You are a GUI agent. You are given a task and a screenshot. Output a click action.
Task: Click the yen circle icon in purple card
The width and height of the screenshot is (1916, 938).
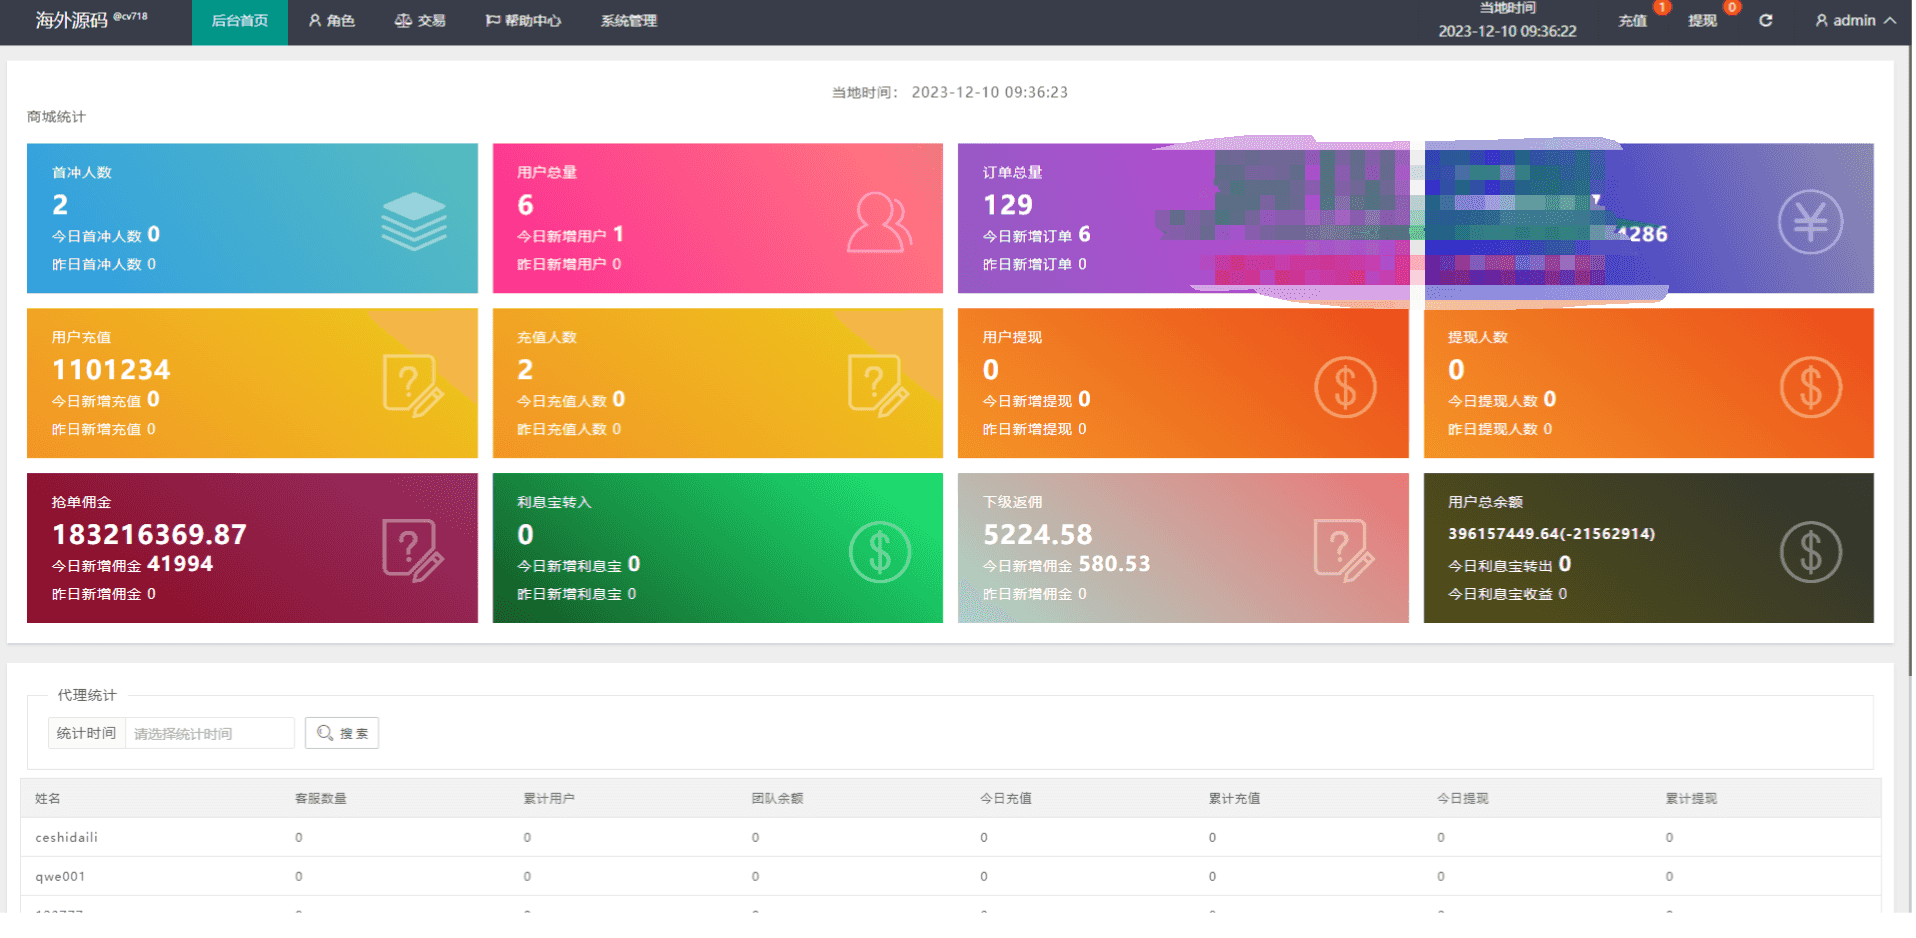click(x=1809, y=222)
